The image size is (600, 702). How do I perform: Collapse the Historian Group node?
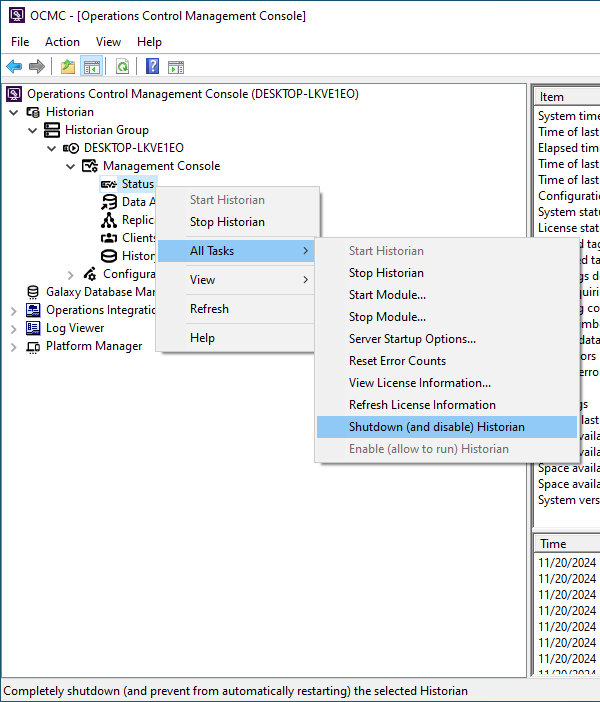[x=33, y=131]
